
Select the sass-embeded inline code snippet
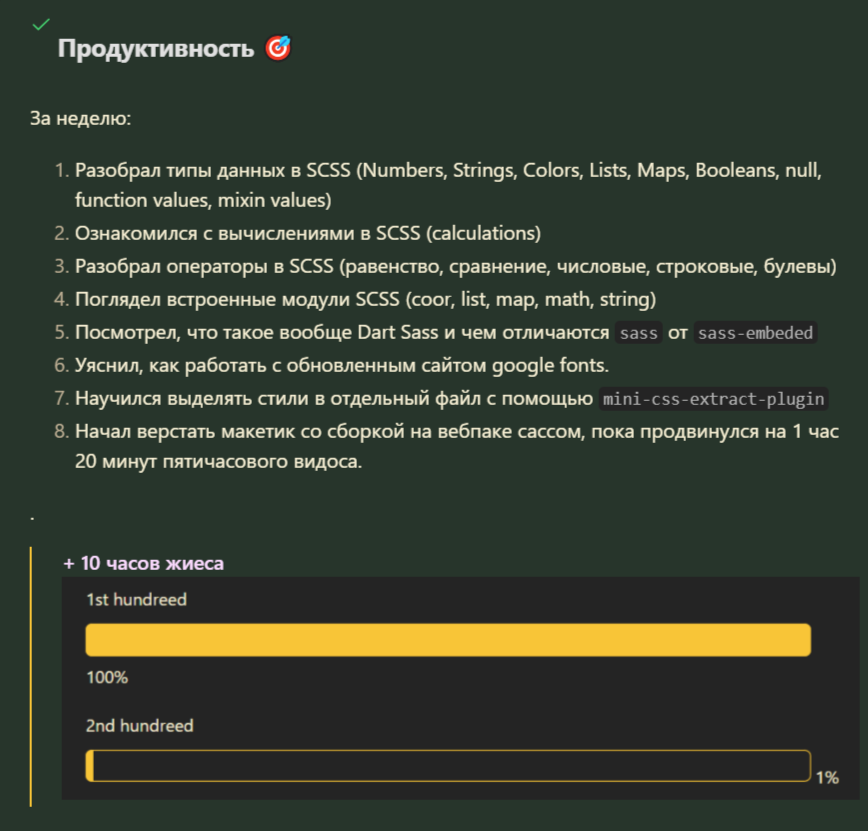click(756, 333)
